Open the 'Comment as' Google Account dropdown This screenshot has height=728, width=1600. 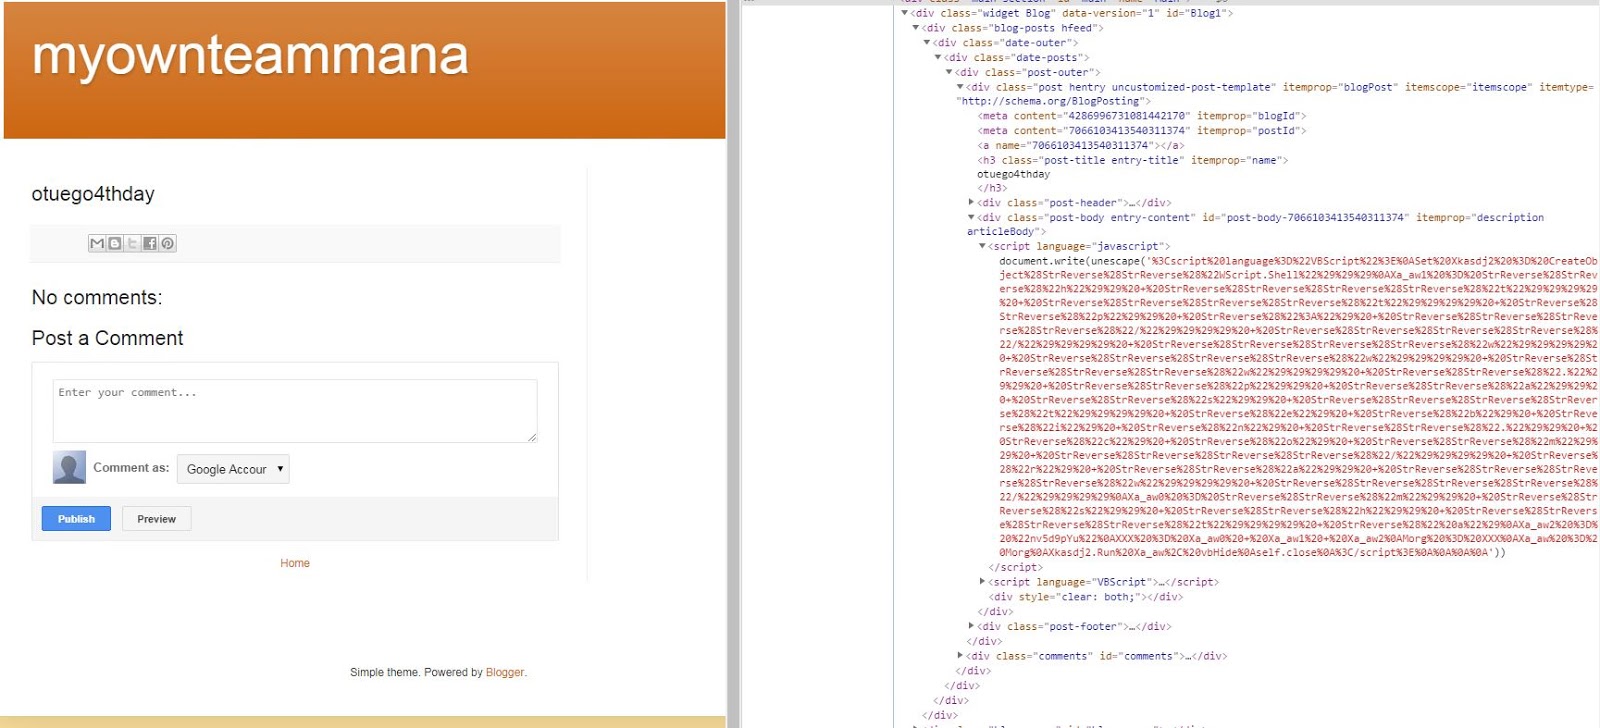point(233,469)
